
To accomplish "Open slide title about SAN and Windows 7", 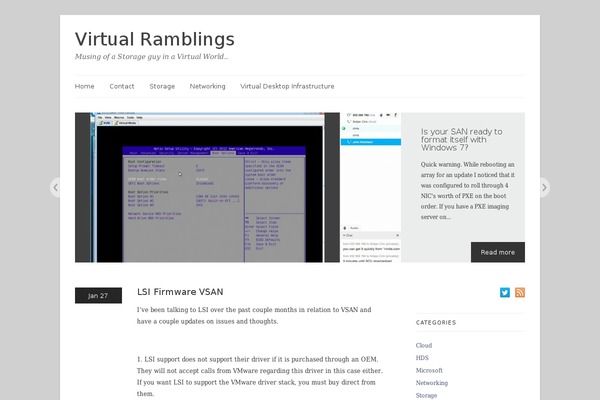I will click(461, 140).
